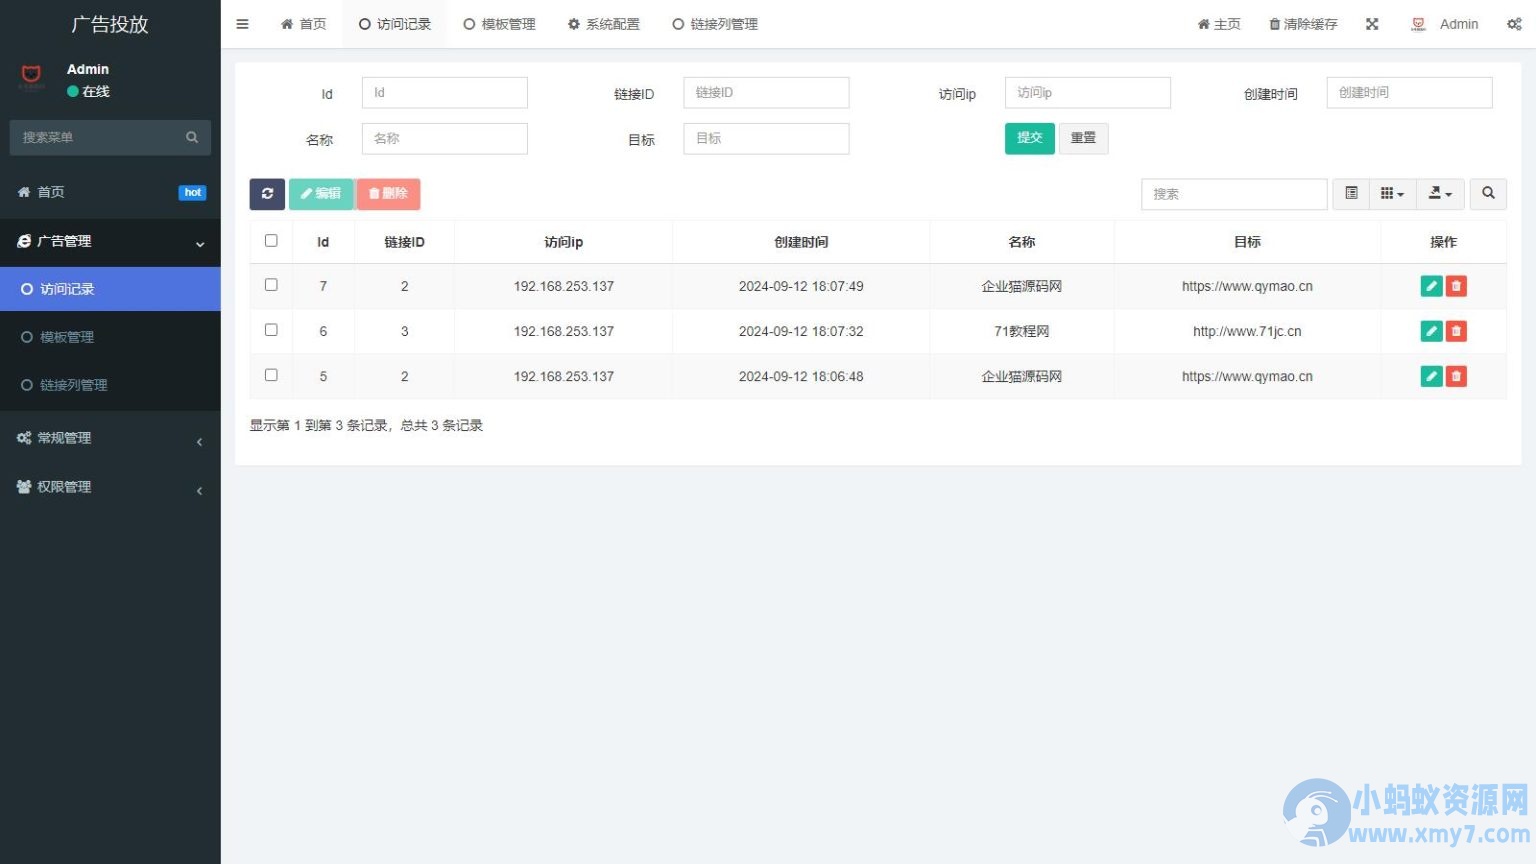Click the timestamp 2024-09-12 18:06:48

point(801,376)
